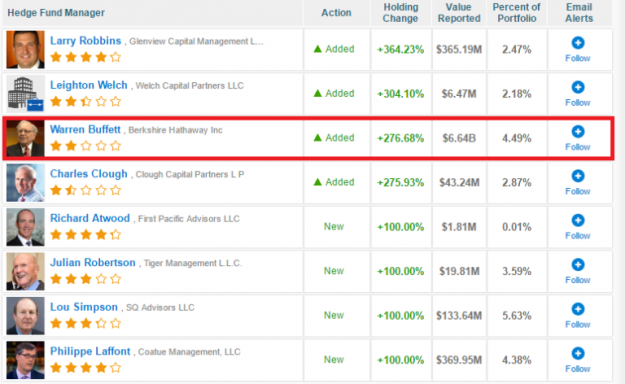This screenshot has width=625, height=384.
Task: Click Tiger Management L.L.C. fund name
Action: click(193, 263)
